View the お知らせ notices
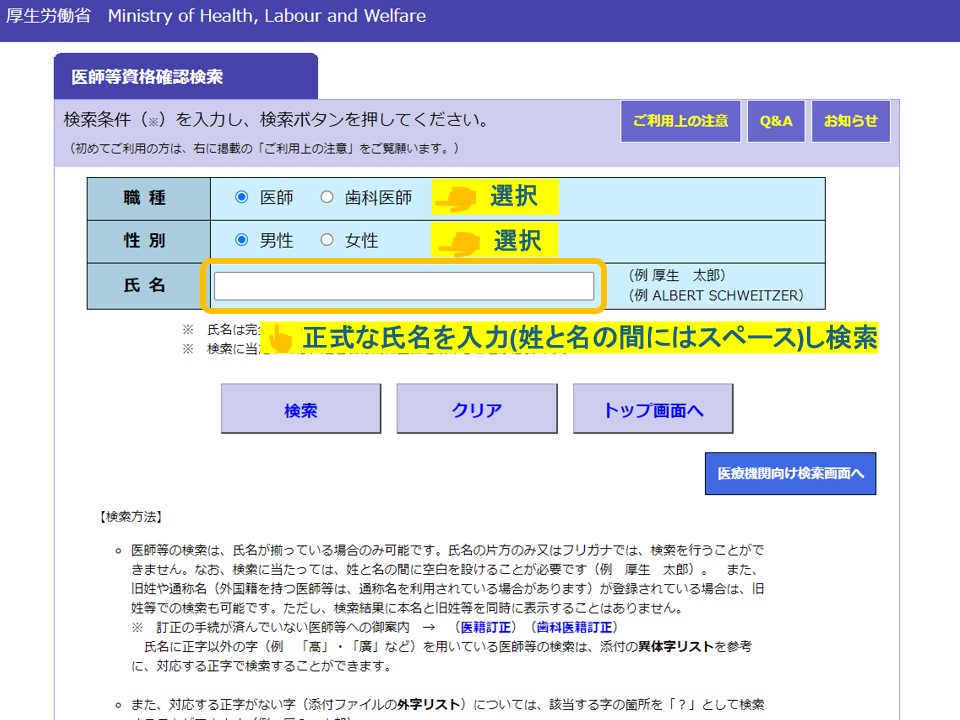Viewport: 960px width, 720px height. click(x=850, y=121)
